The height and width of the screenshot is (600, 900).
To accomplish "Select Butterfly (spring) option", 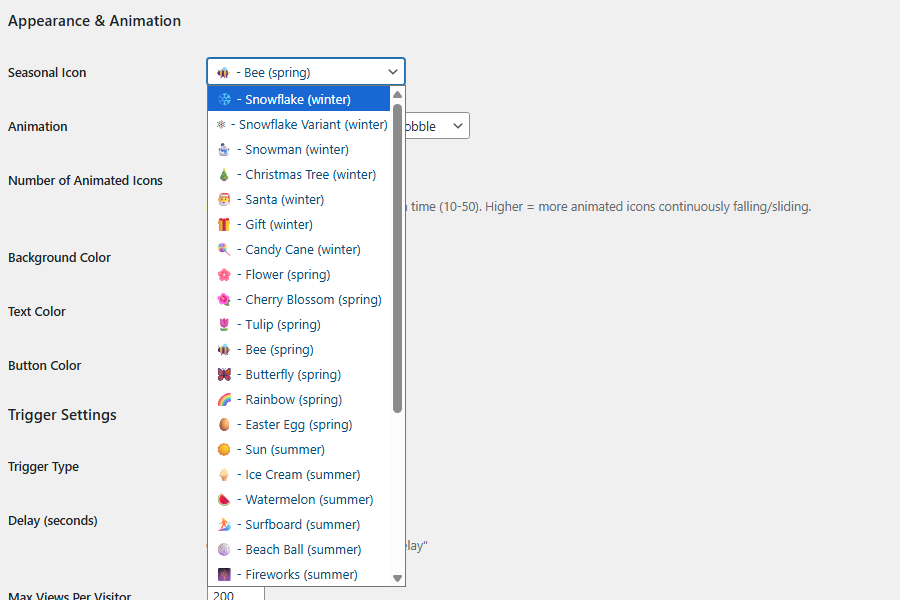I will click(x=298, y=374).
